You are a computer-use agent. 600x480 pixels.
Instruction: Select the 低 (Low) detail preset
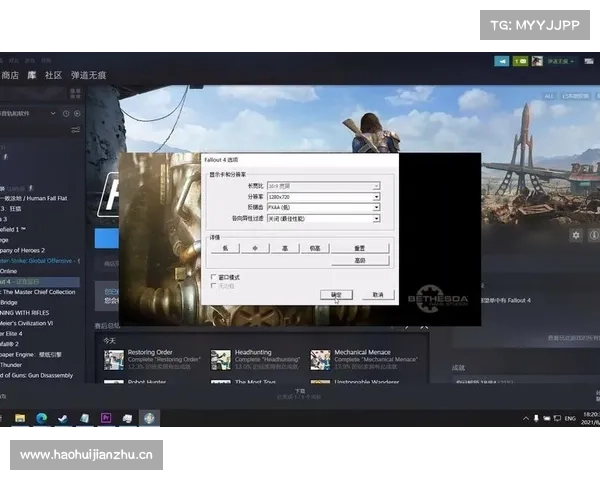tap(225, 248)
